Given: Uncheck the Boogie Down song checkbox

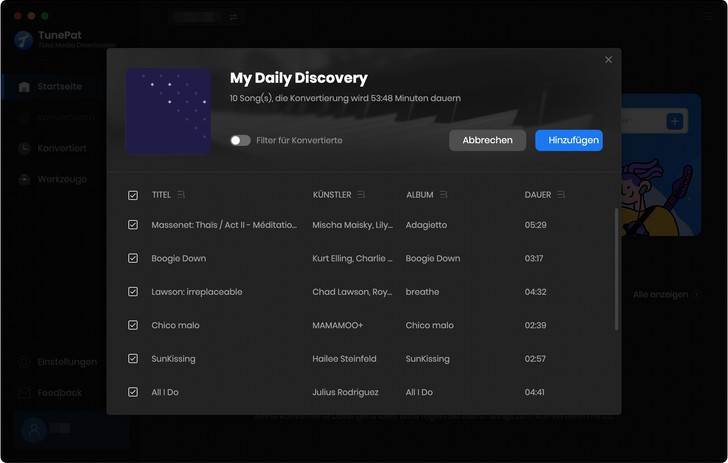Looking at the screenshot, I should tap(133, 258).
